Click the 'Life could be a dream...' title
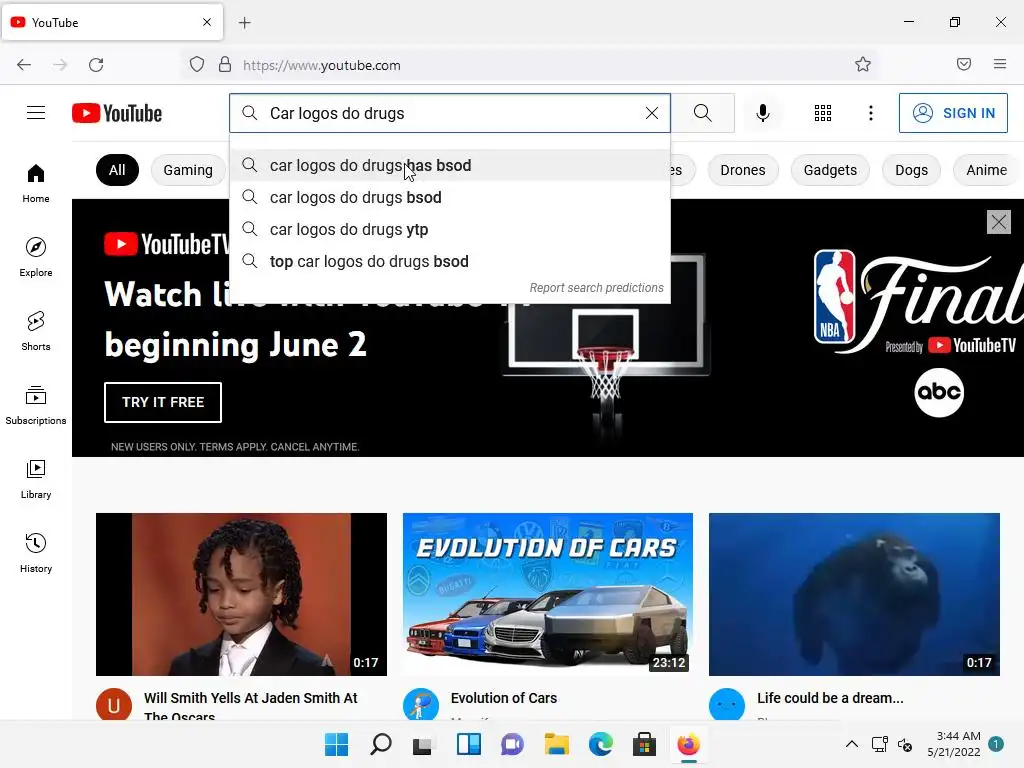 [830, 698]
